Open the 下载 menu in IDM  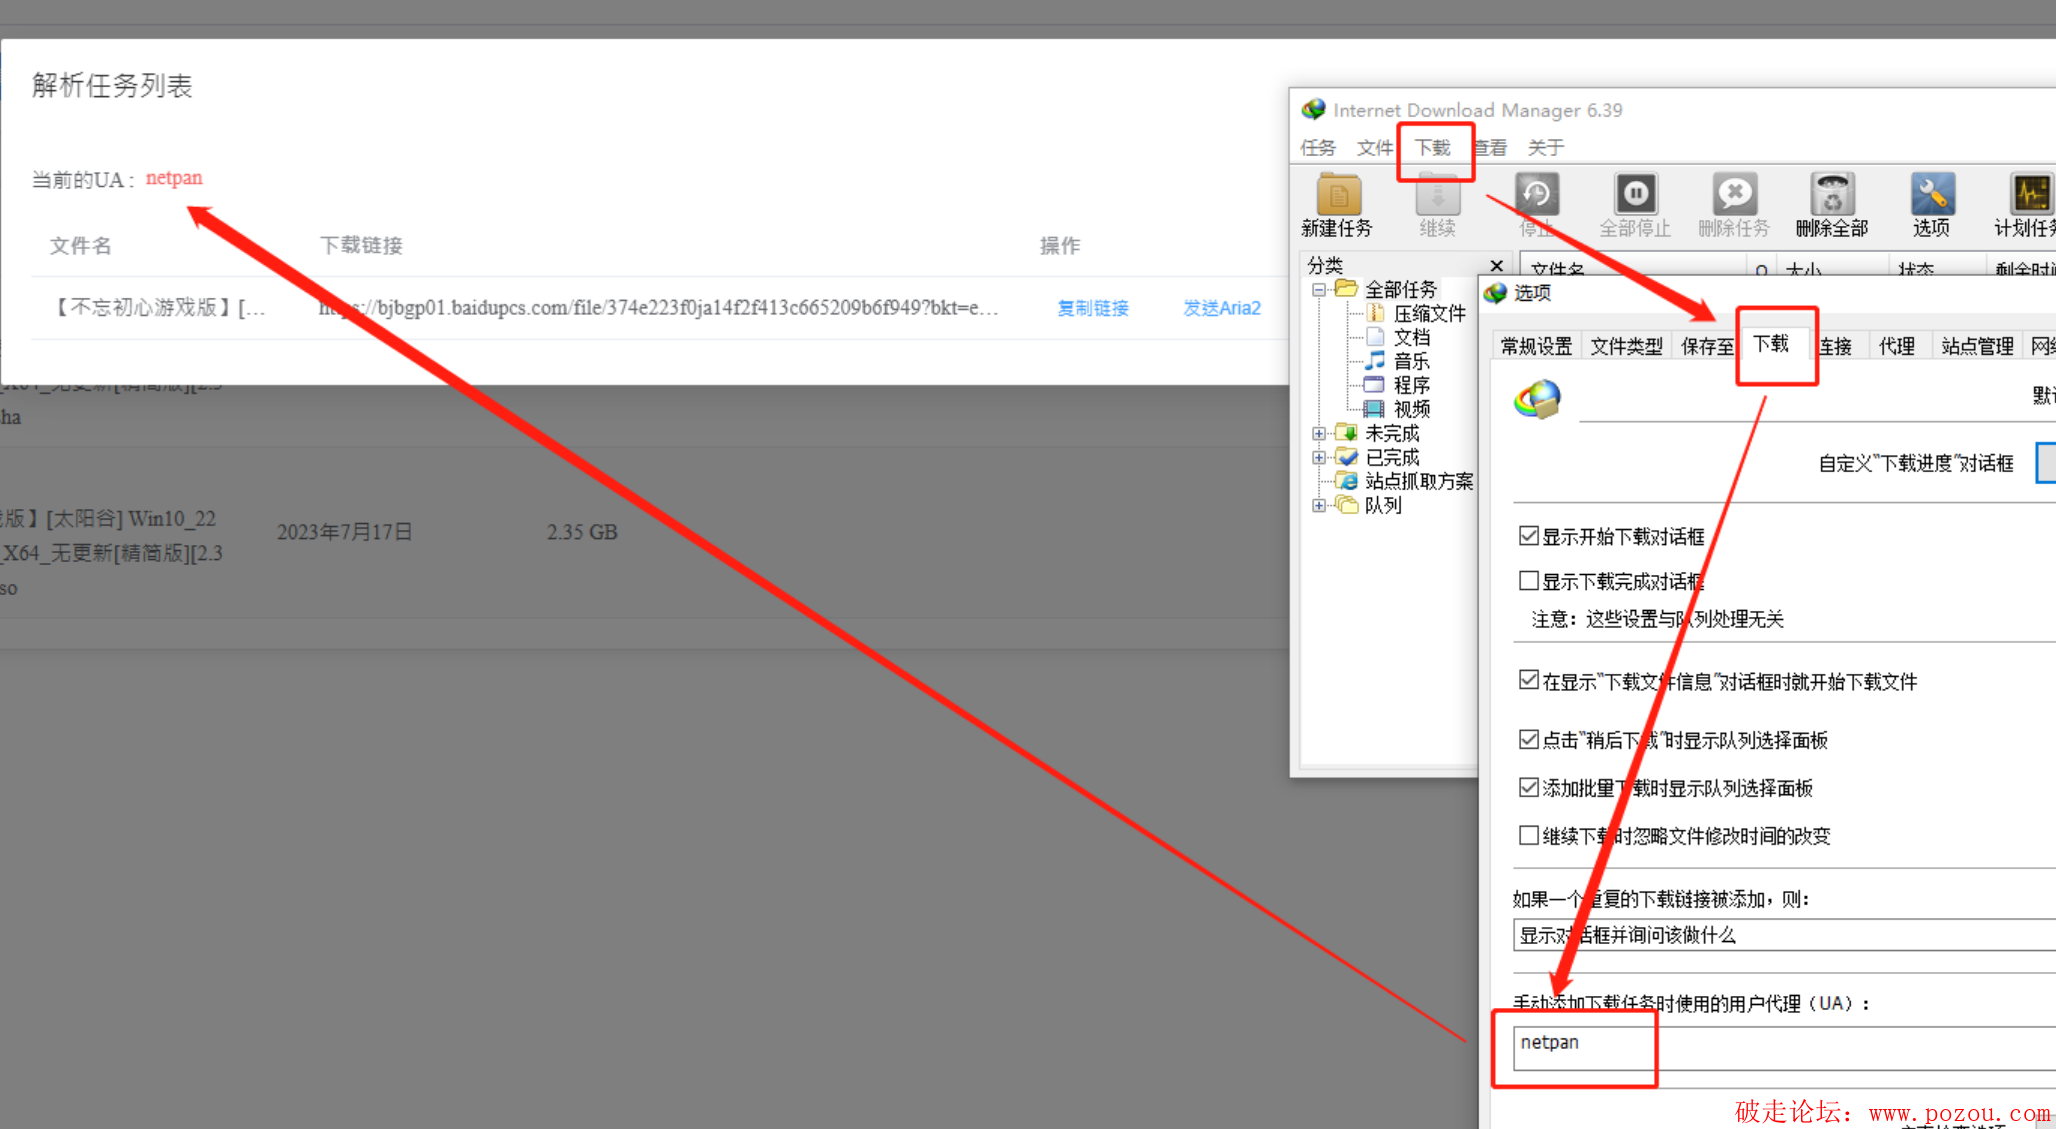click(x=1433, y=148)
